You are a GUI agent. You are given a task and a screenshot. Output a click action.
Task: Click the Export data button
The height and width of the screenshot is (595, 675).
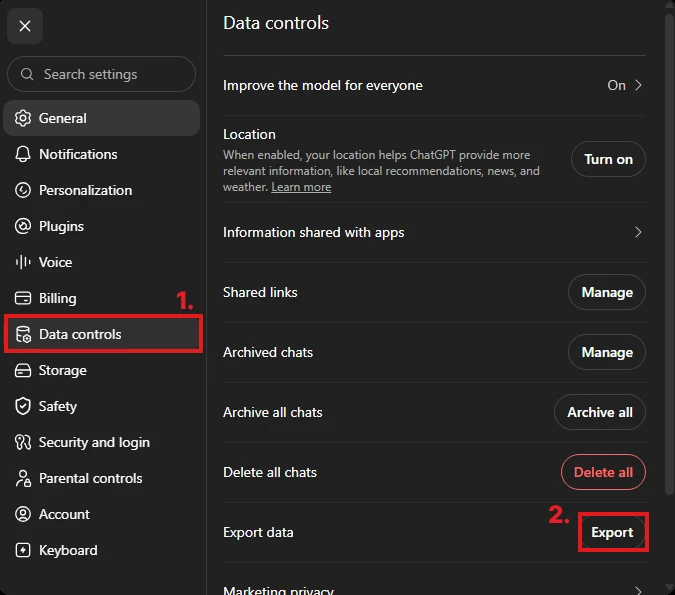612,532
